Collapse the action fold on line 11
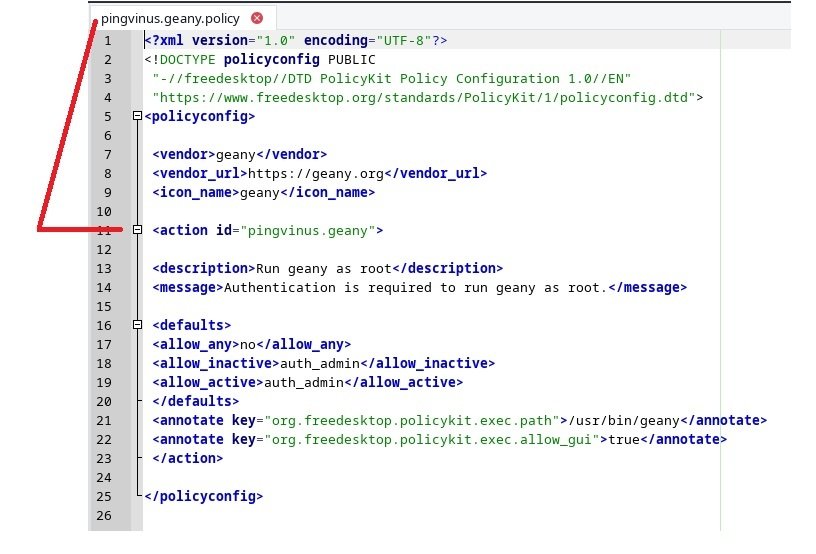The width and height of the screenshot is (816, 554). 137,229
